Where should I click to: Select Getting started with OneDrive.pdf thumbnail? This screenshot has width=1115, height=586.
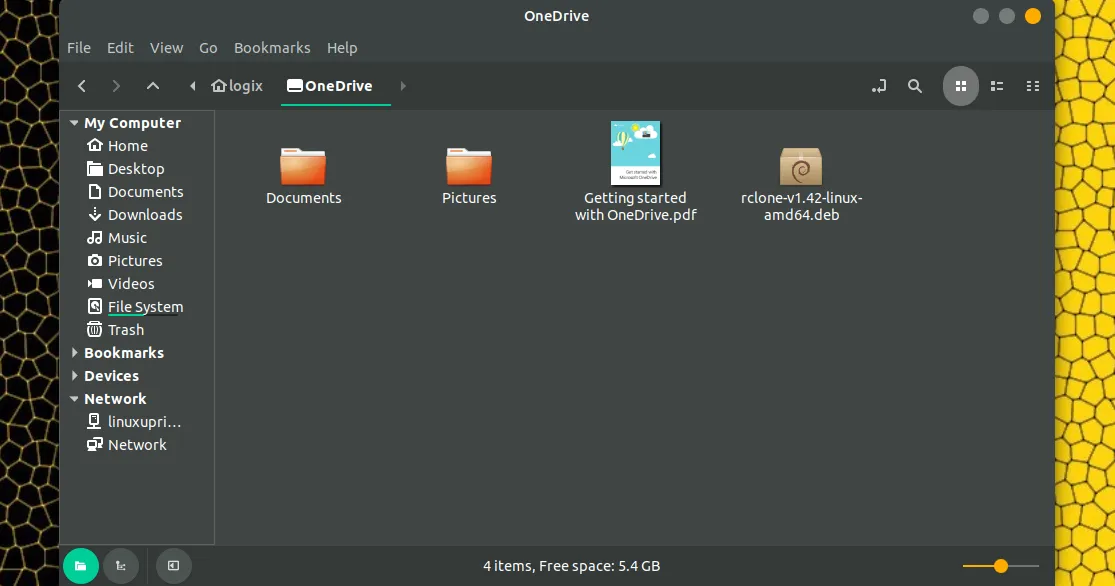[x=635, y=153]
